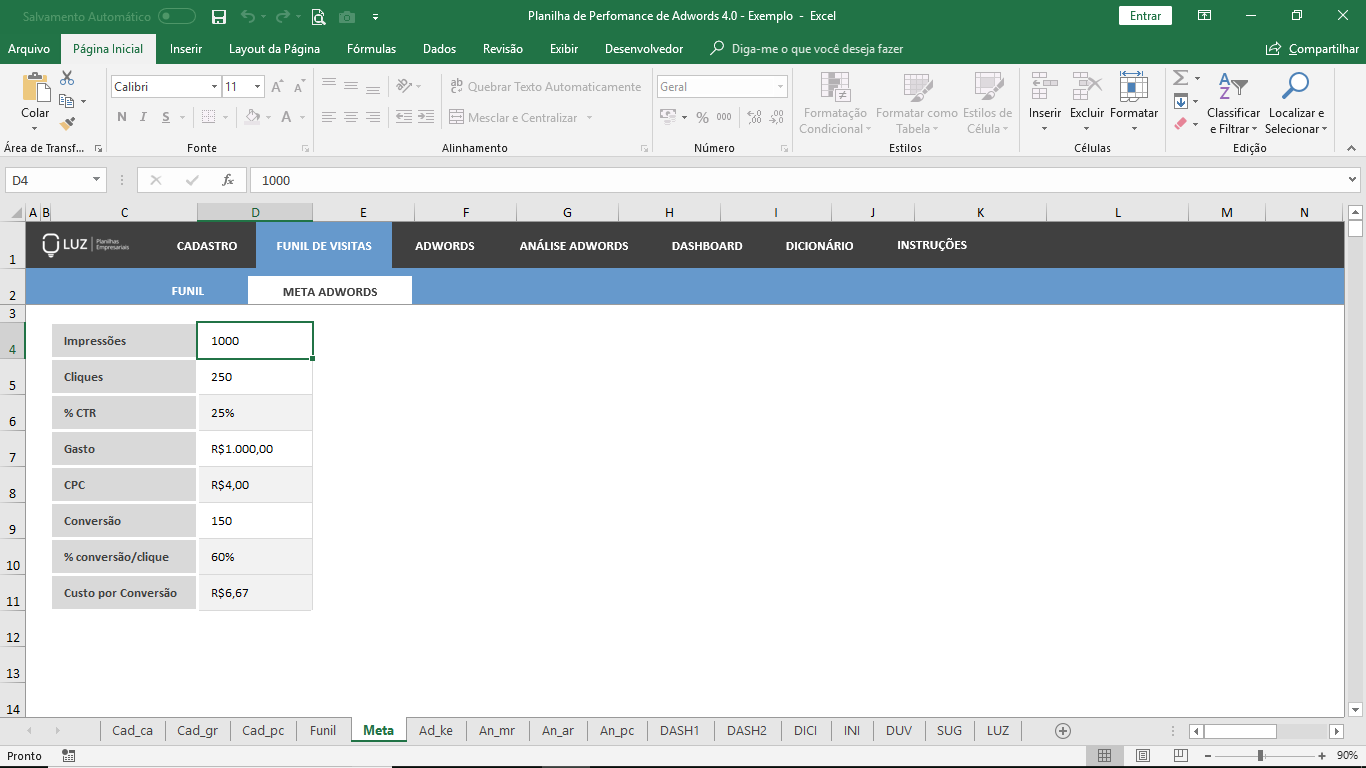Click the Print Preview icon
The width and height of the screenshot is (1366, 768).
(x=318, y=16)
